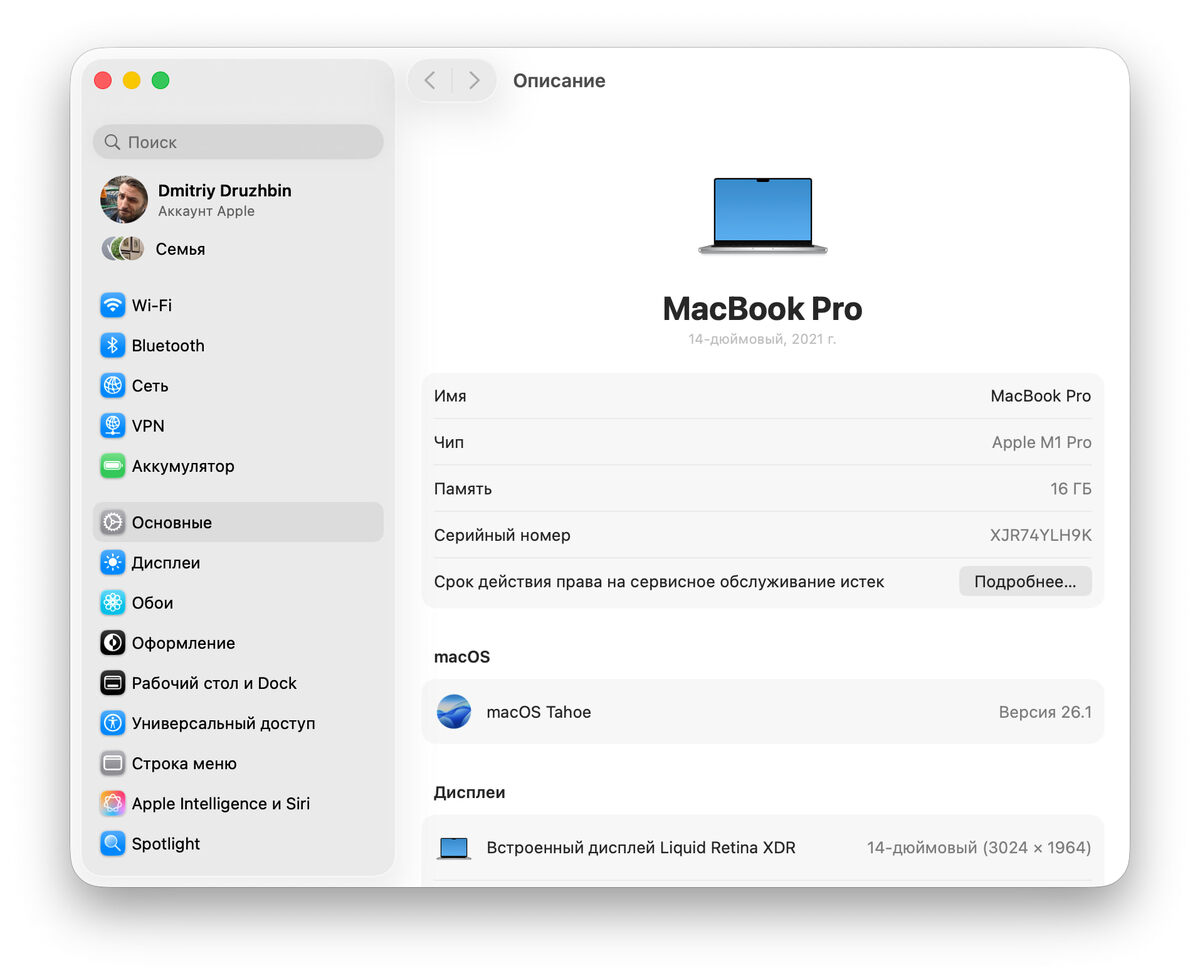The height and width of the screenshot is (980, 1200).
Task: Click Dmitriy Druzhbin's profile photo
Action: pos(124,200)
